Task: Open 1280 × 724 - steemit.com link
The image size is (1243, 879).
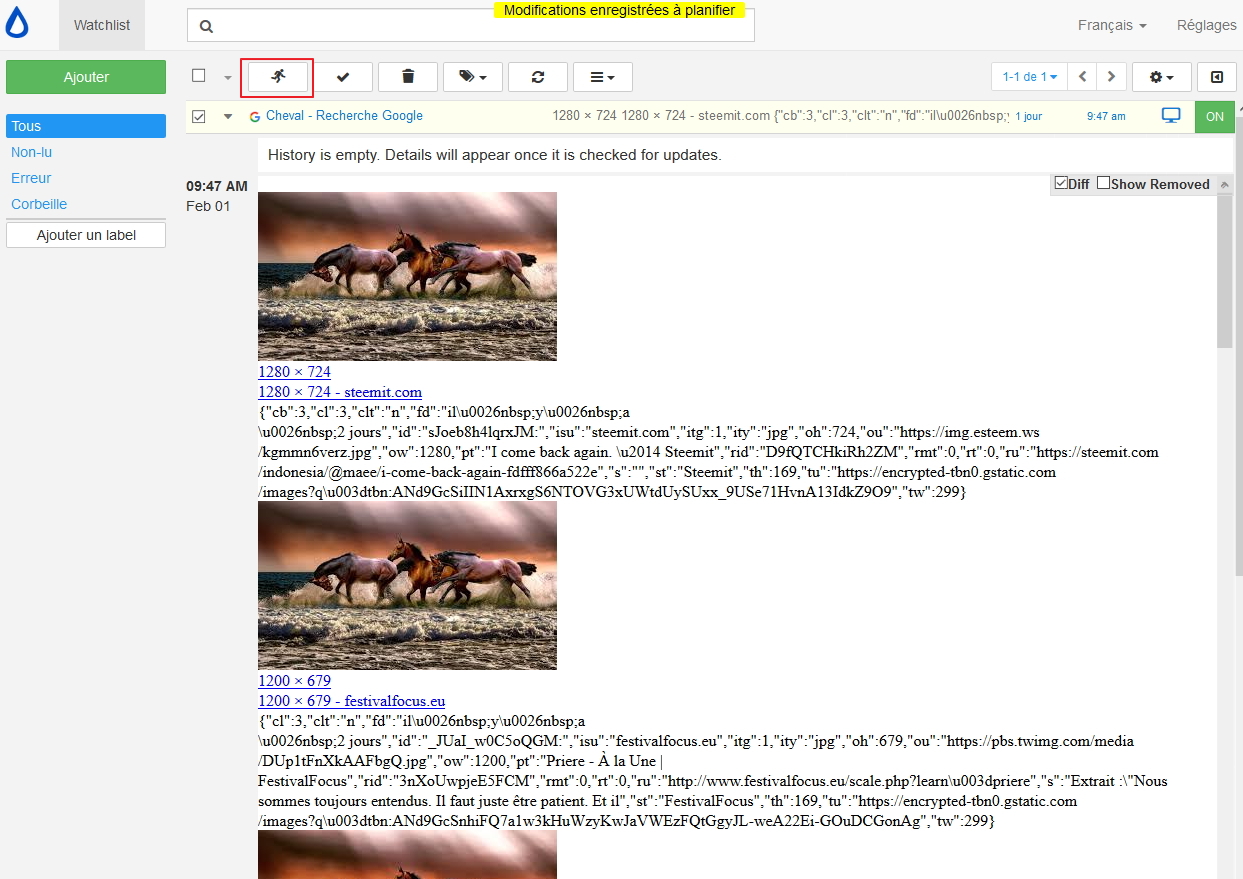Action: point(340,392)
